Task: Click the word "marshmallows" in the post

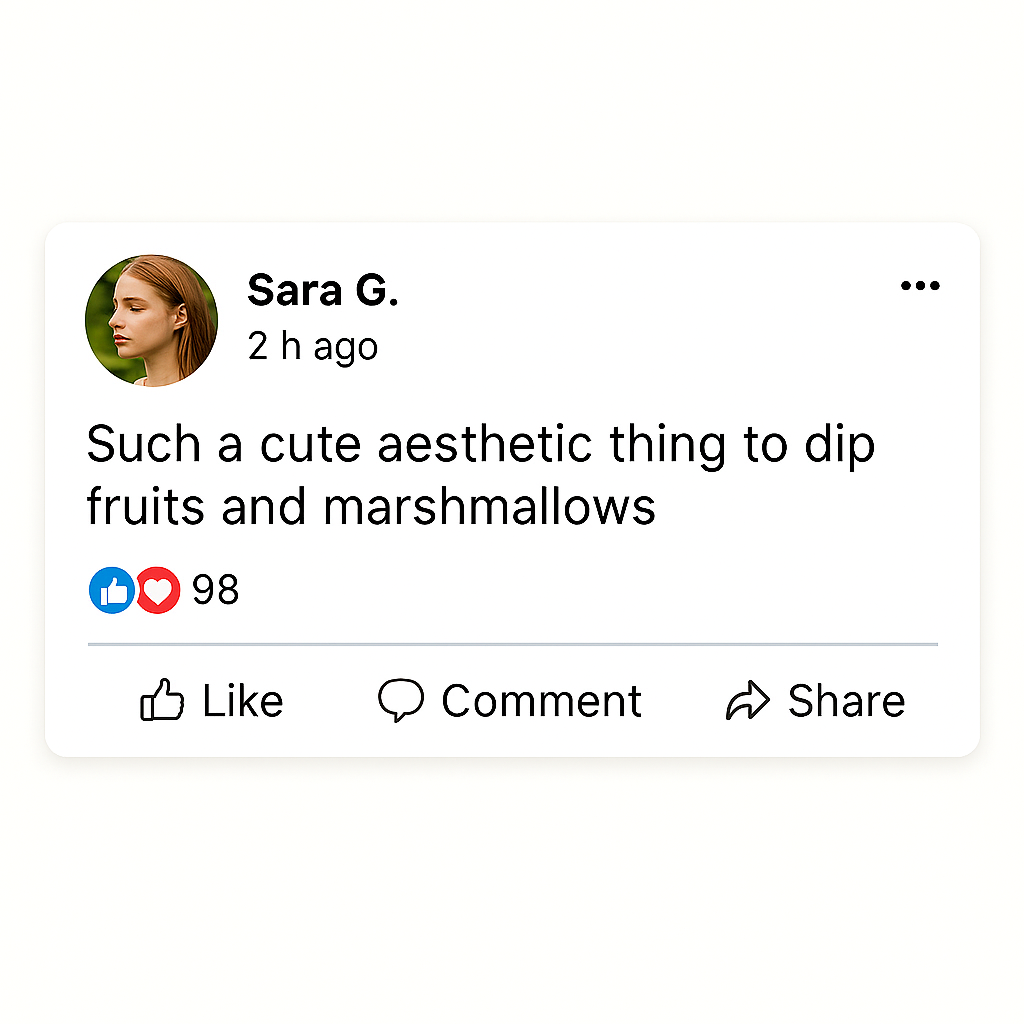Action: coord(489,507)
